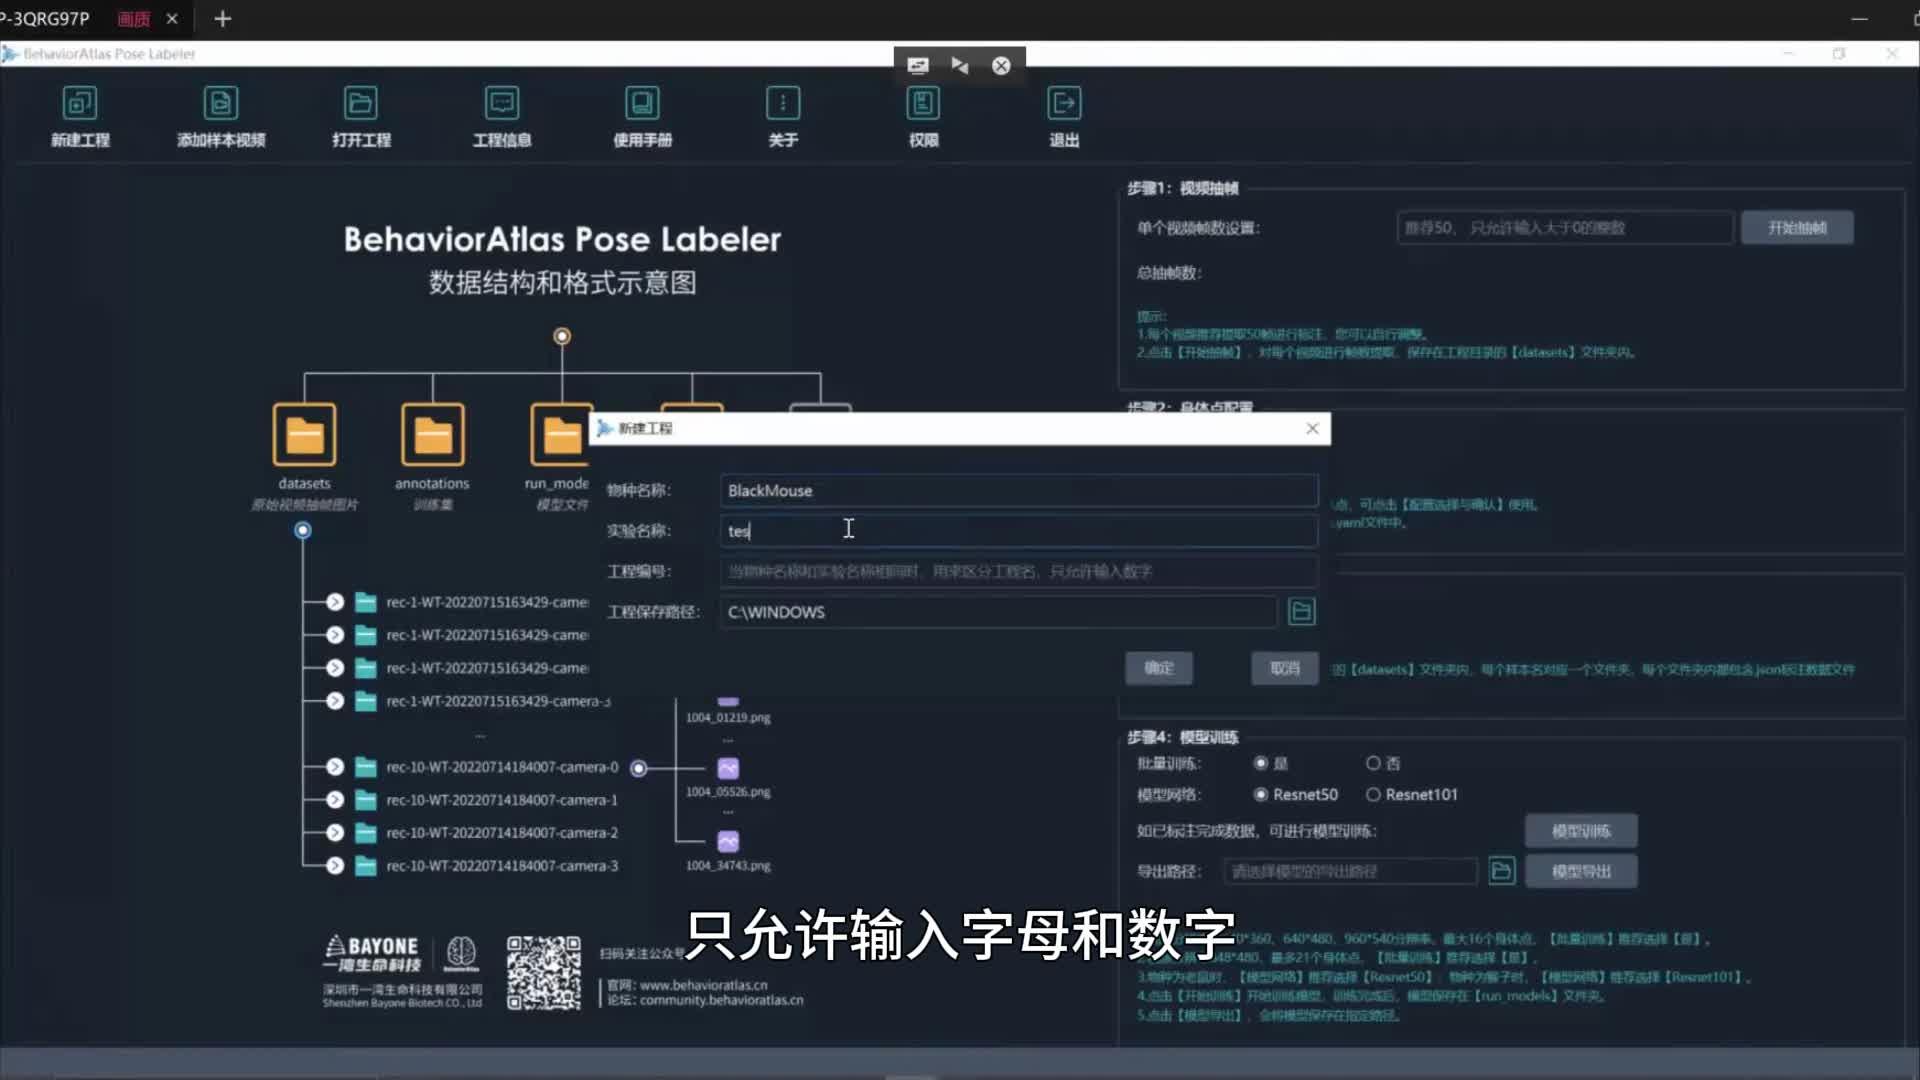The height and width of the screenshot is (1080, 1920).
Task: Click the 1004_01219.png file label
Action: (728, 718)
